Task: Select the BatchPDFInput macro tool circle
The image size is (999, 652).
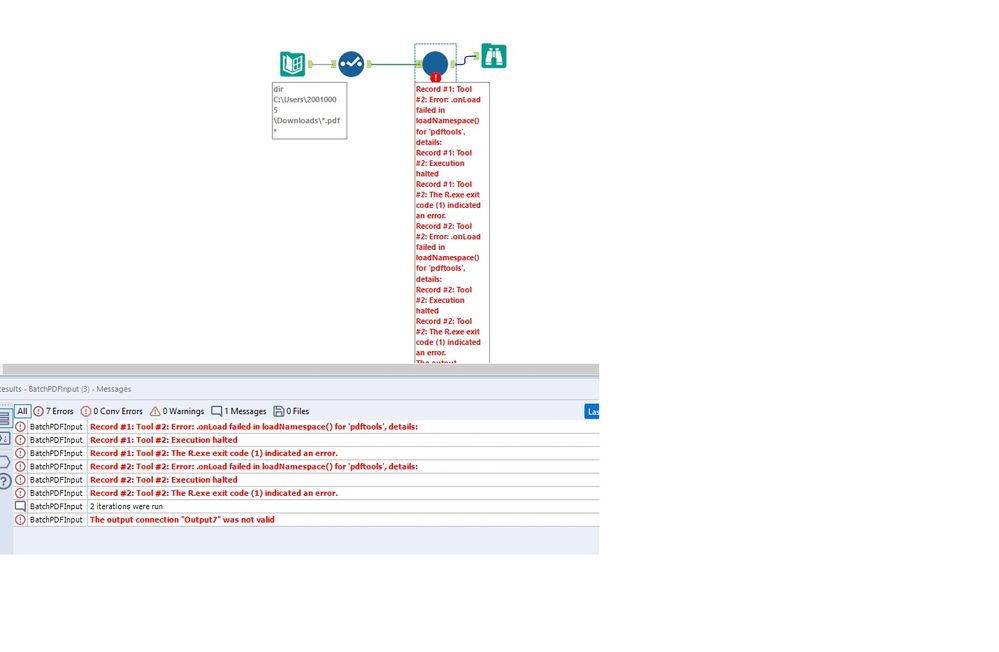Action: tap(435, 64)
